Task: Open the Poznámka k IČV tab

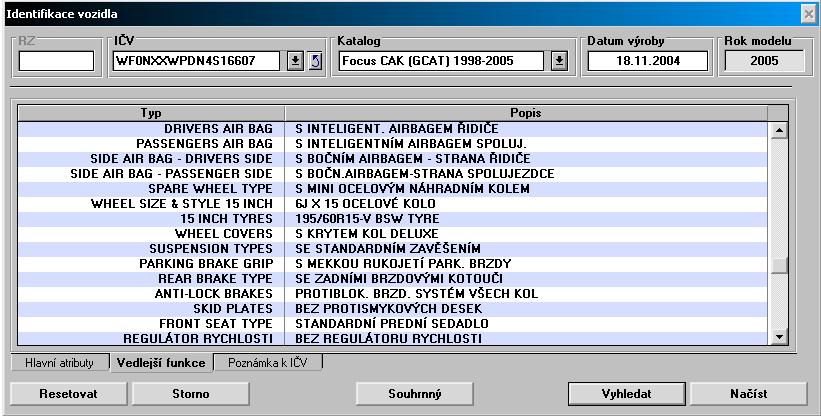Action: tap(269, 363)
